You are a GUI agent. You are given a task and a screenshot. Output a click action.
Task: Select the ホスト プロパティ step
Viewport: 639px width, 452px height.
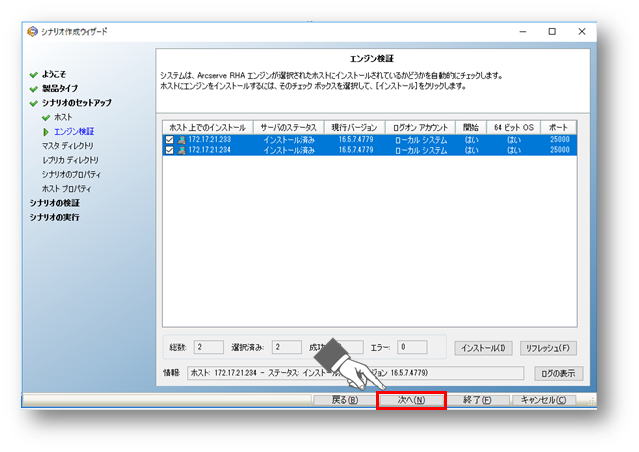tap(66, 189)
